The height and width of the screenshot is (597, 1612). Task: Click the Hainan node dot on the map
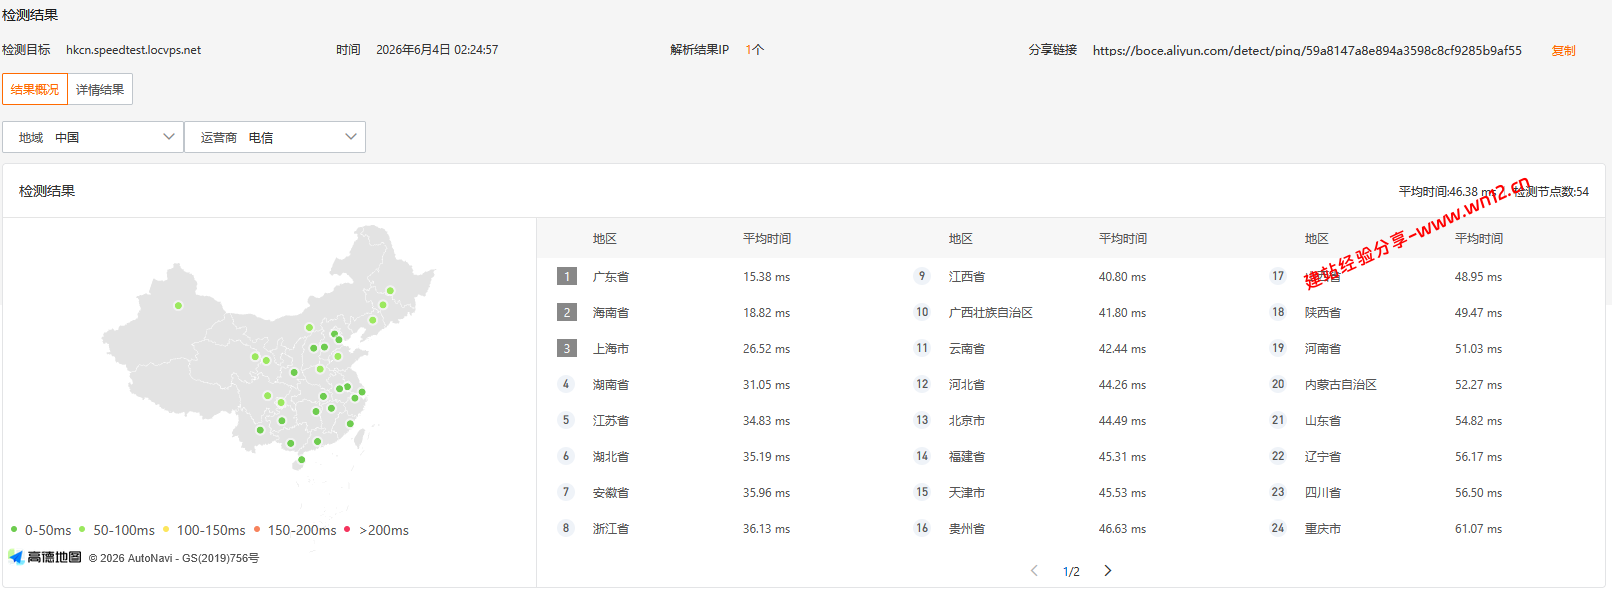click(302, 460)
